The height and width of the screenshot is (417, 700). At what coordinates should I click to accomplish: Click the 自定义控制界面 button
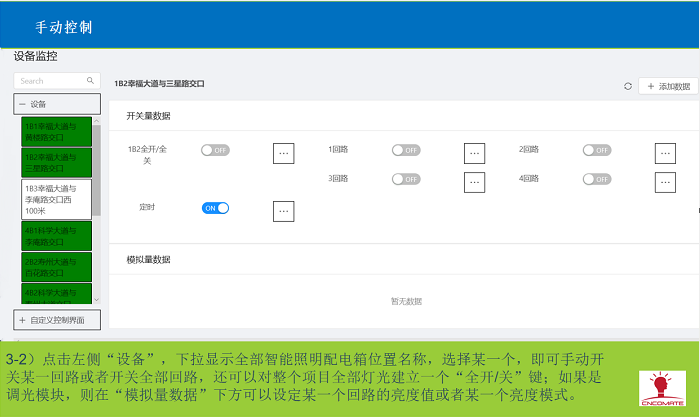pos(57,320)
